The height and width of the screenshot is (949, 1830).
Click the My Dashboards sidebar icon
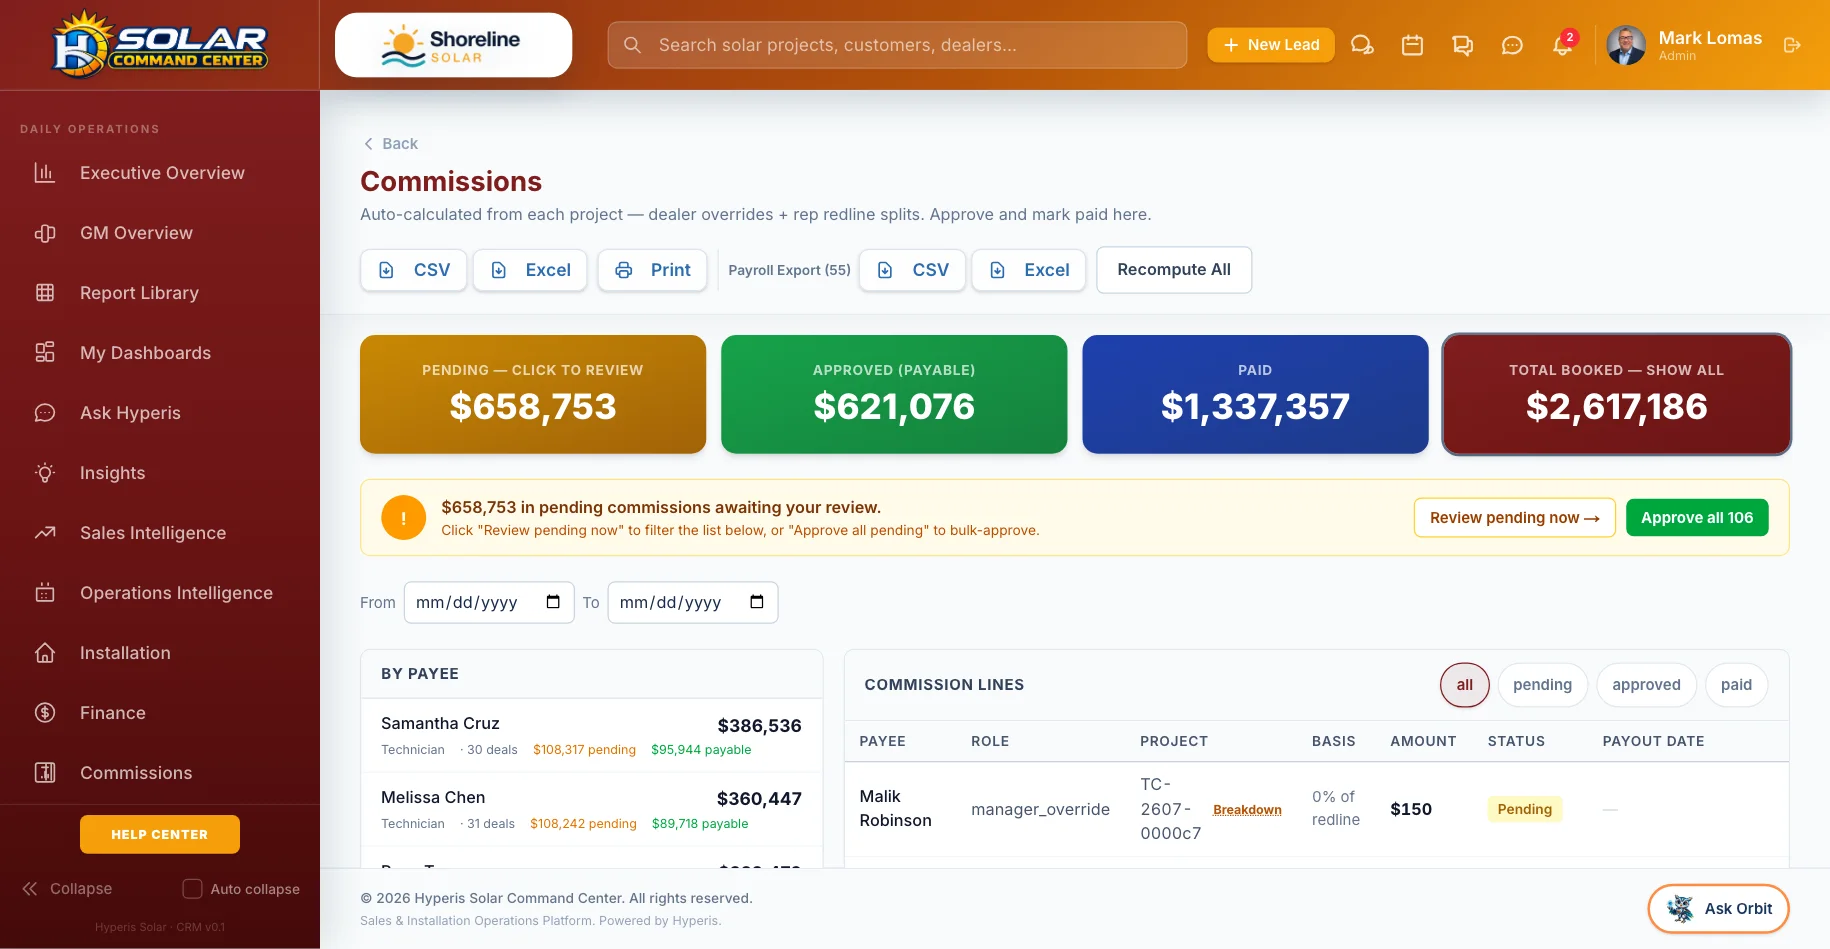45,353
